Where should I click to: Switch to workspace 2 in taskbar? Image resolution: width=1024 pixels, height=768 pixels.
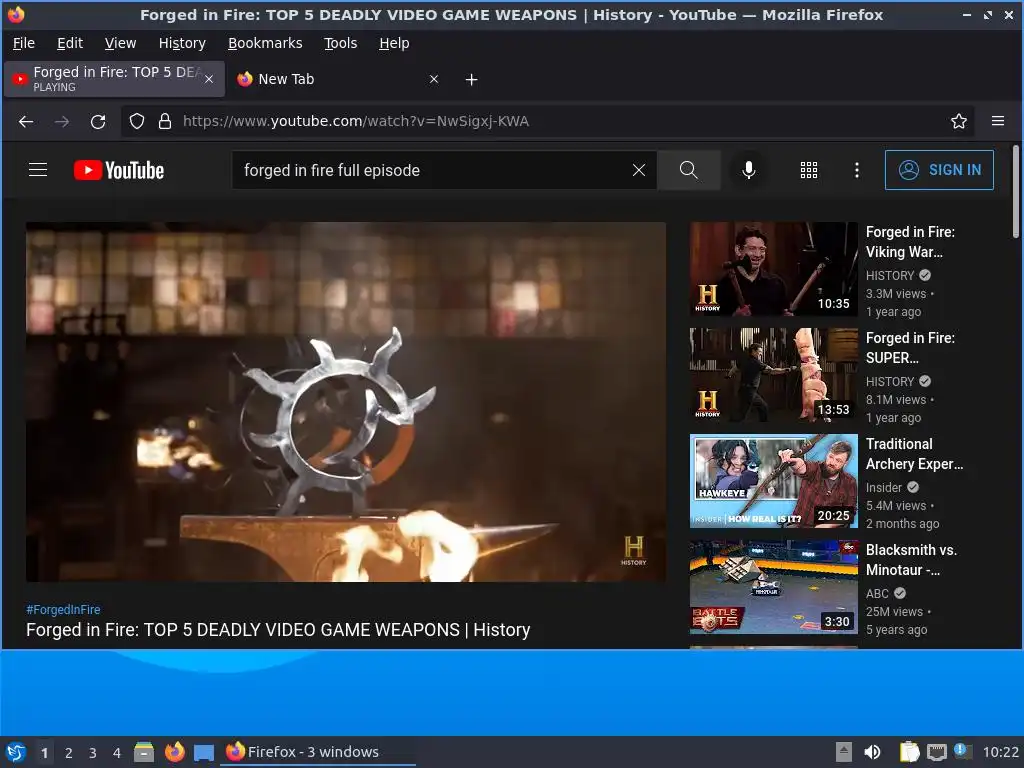coord(69,753)
